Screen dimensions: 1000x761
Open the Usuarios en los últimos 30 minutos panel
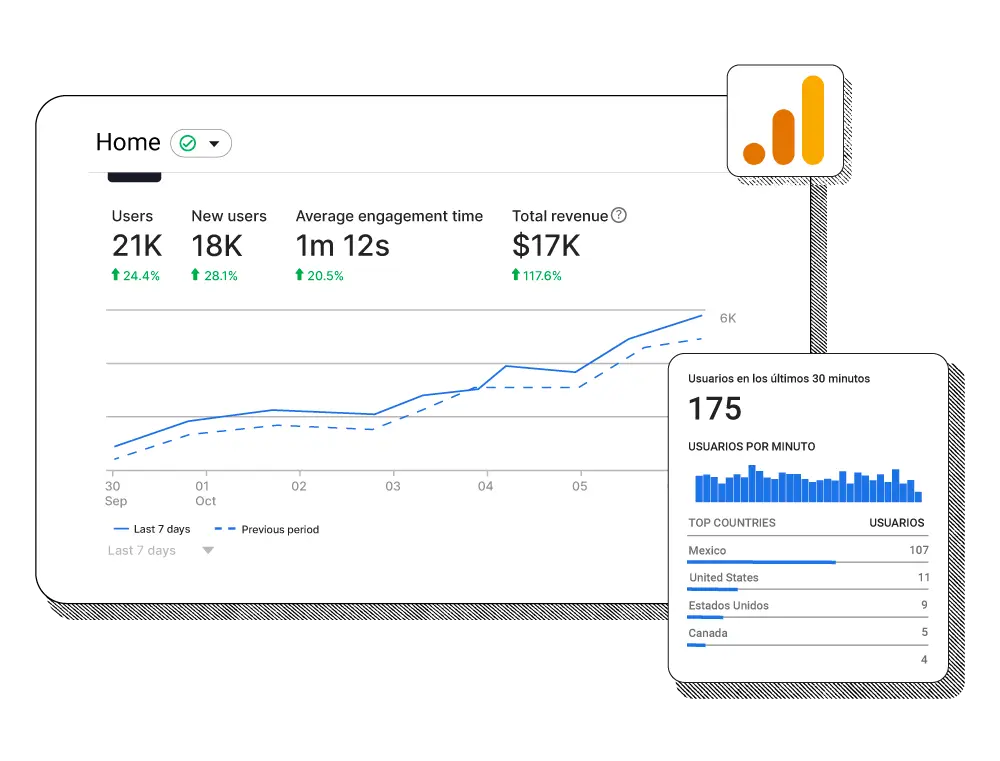(x=778, y=378)
